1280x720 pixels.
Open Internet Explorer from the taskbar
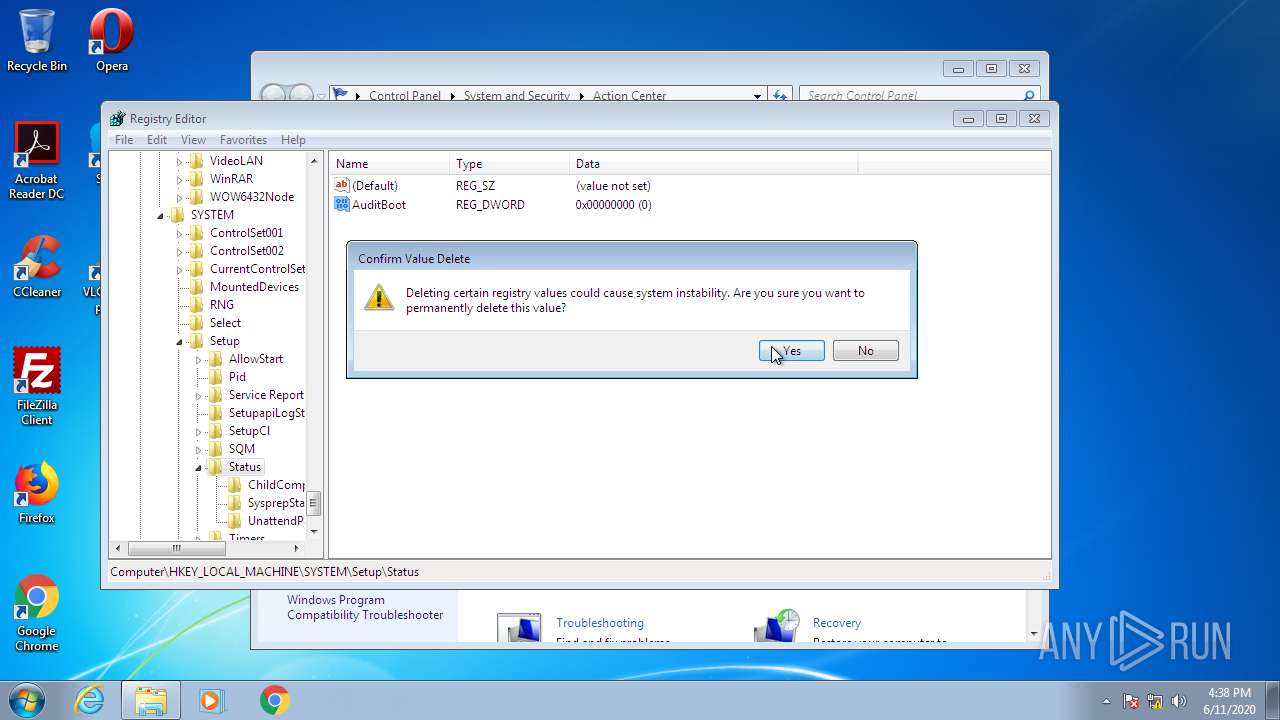click(90, 700)
